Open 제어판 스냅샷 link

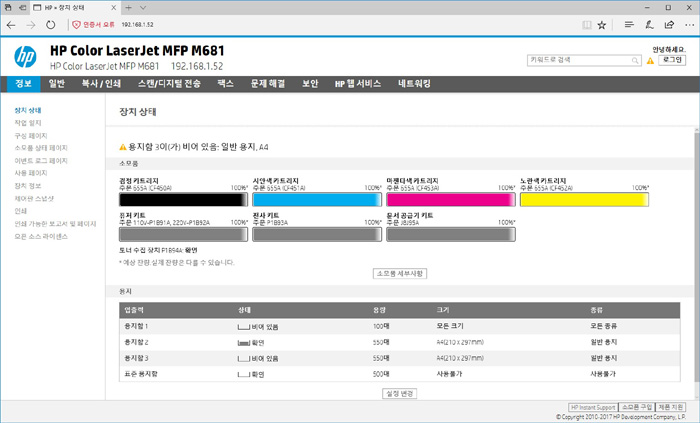(34, 199)
